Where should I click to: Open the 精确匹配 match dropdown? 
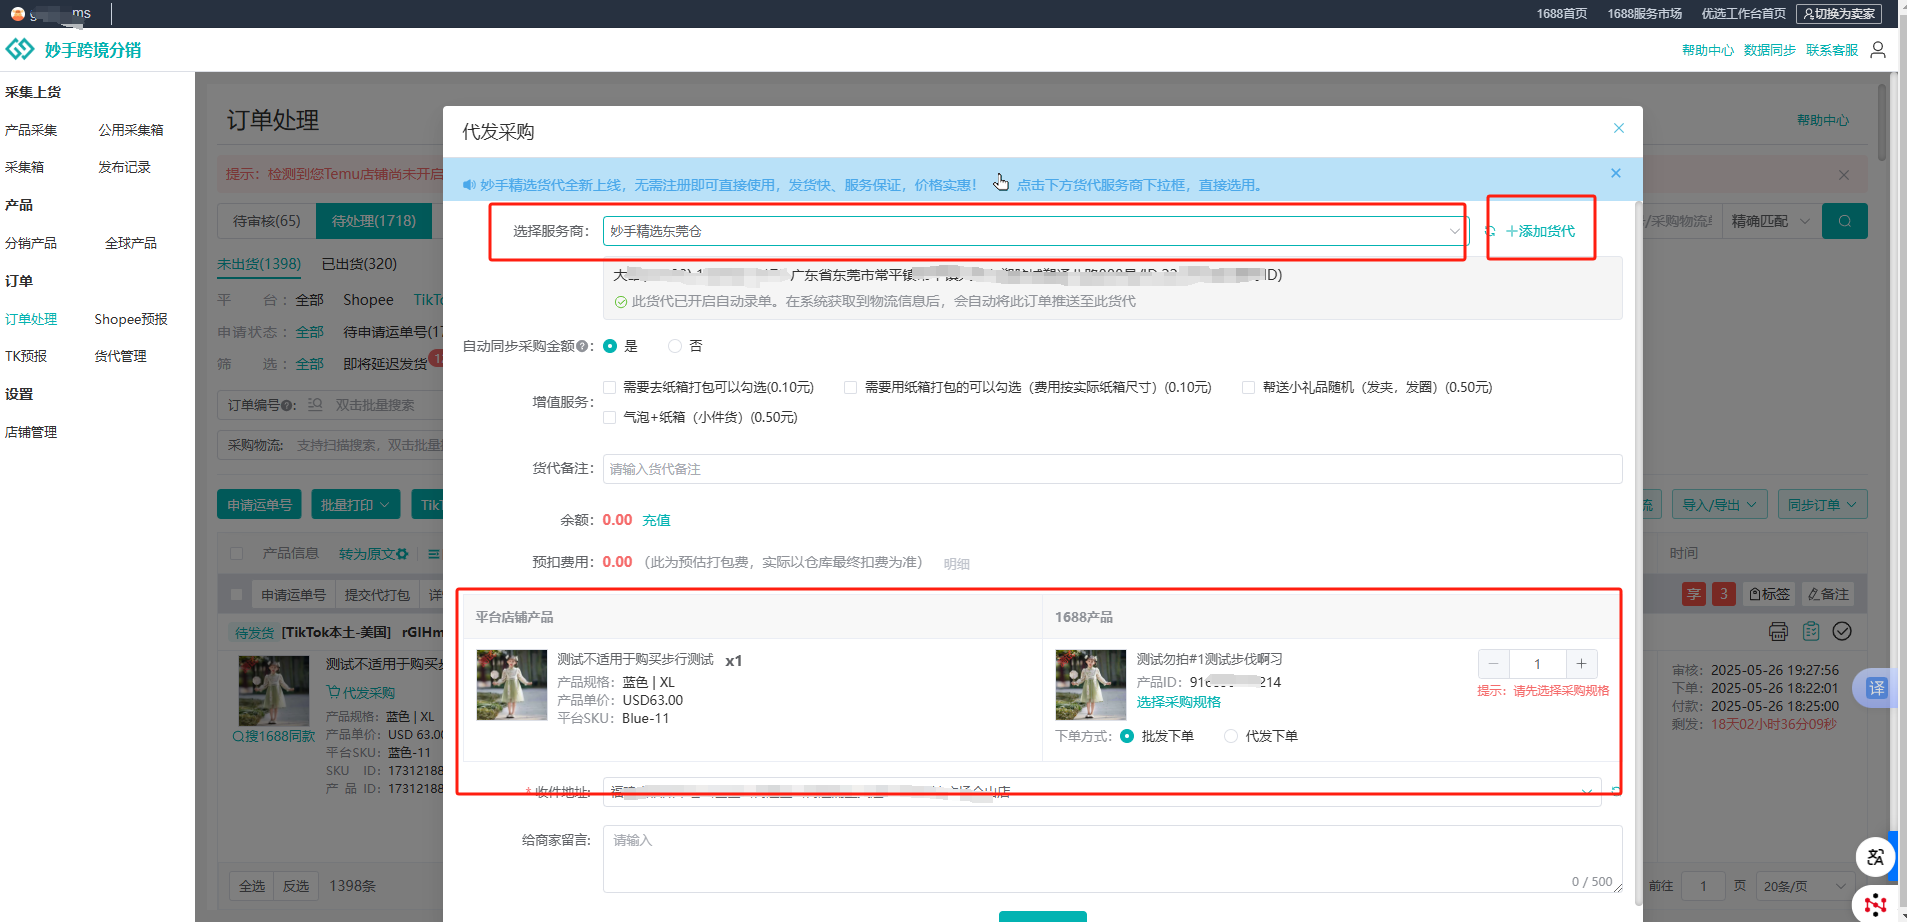(1772, 221)
